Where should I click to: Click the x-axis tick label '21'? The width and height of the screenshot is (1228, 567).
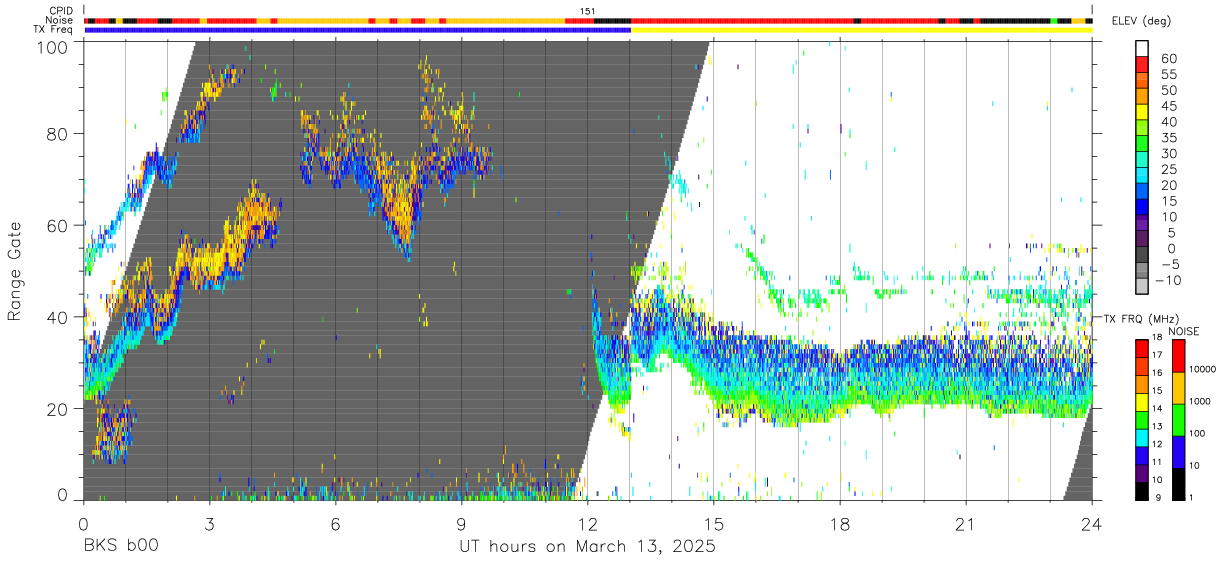pyautogui.click(x=966, y=523)
